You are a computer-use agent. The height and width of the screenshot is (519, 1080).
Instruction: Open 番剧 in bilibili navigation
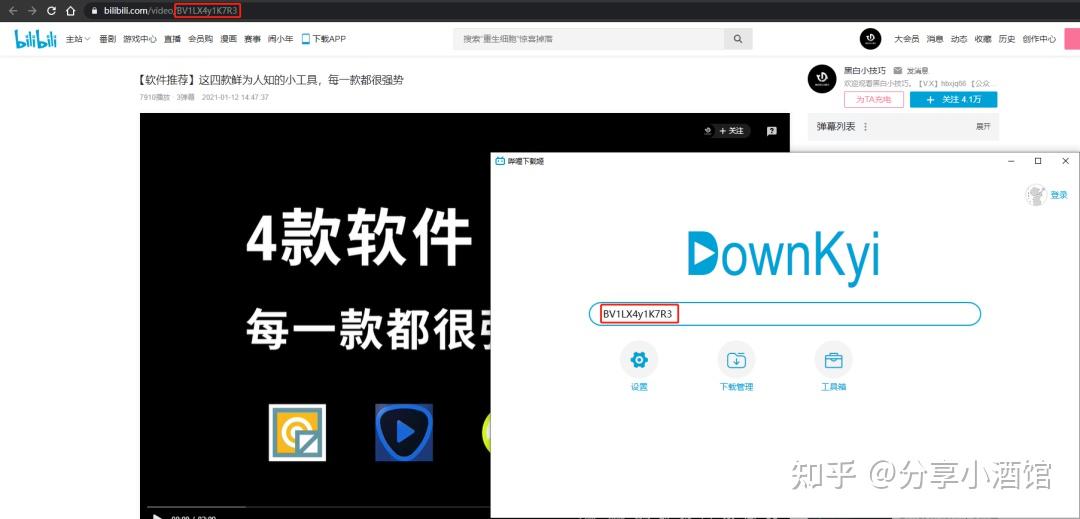coord(107,39)
